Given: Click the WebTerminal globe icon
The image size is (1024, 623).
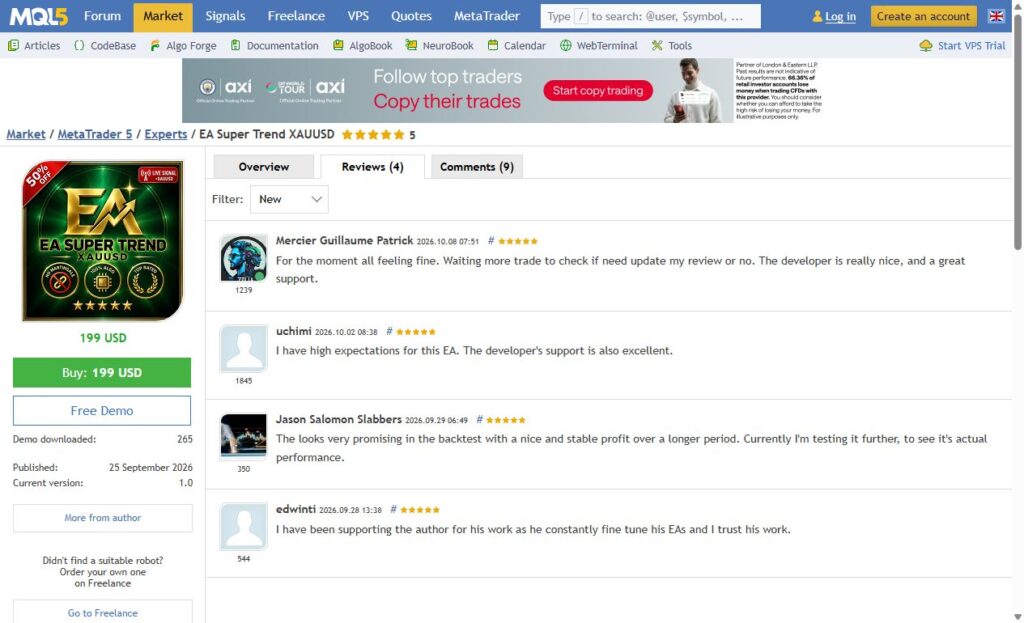Looking at the screenshot, I should pyautogui.click(x=566, y=45).
